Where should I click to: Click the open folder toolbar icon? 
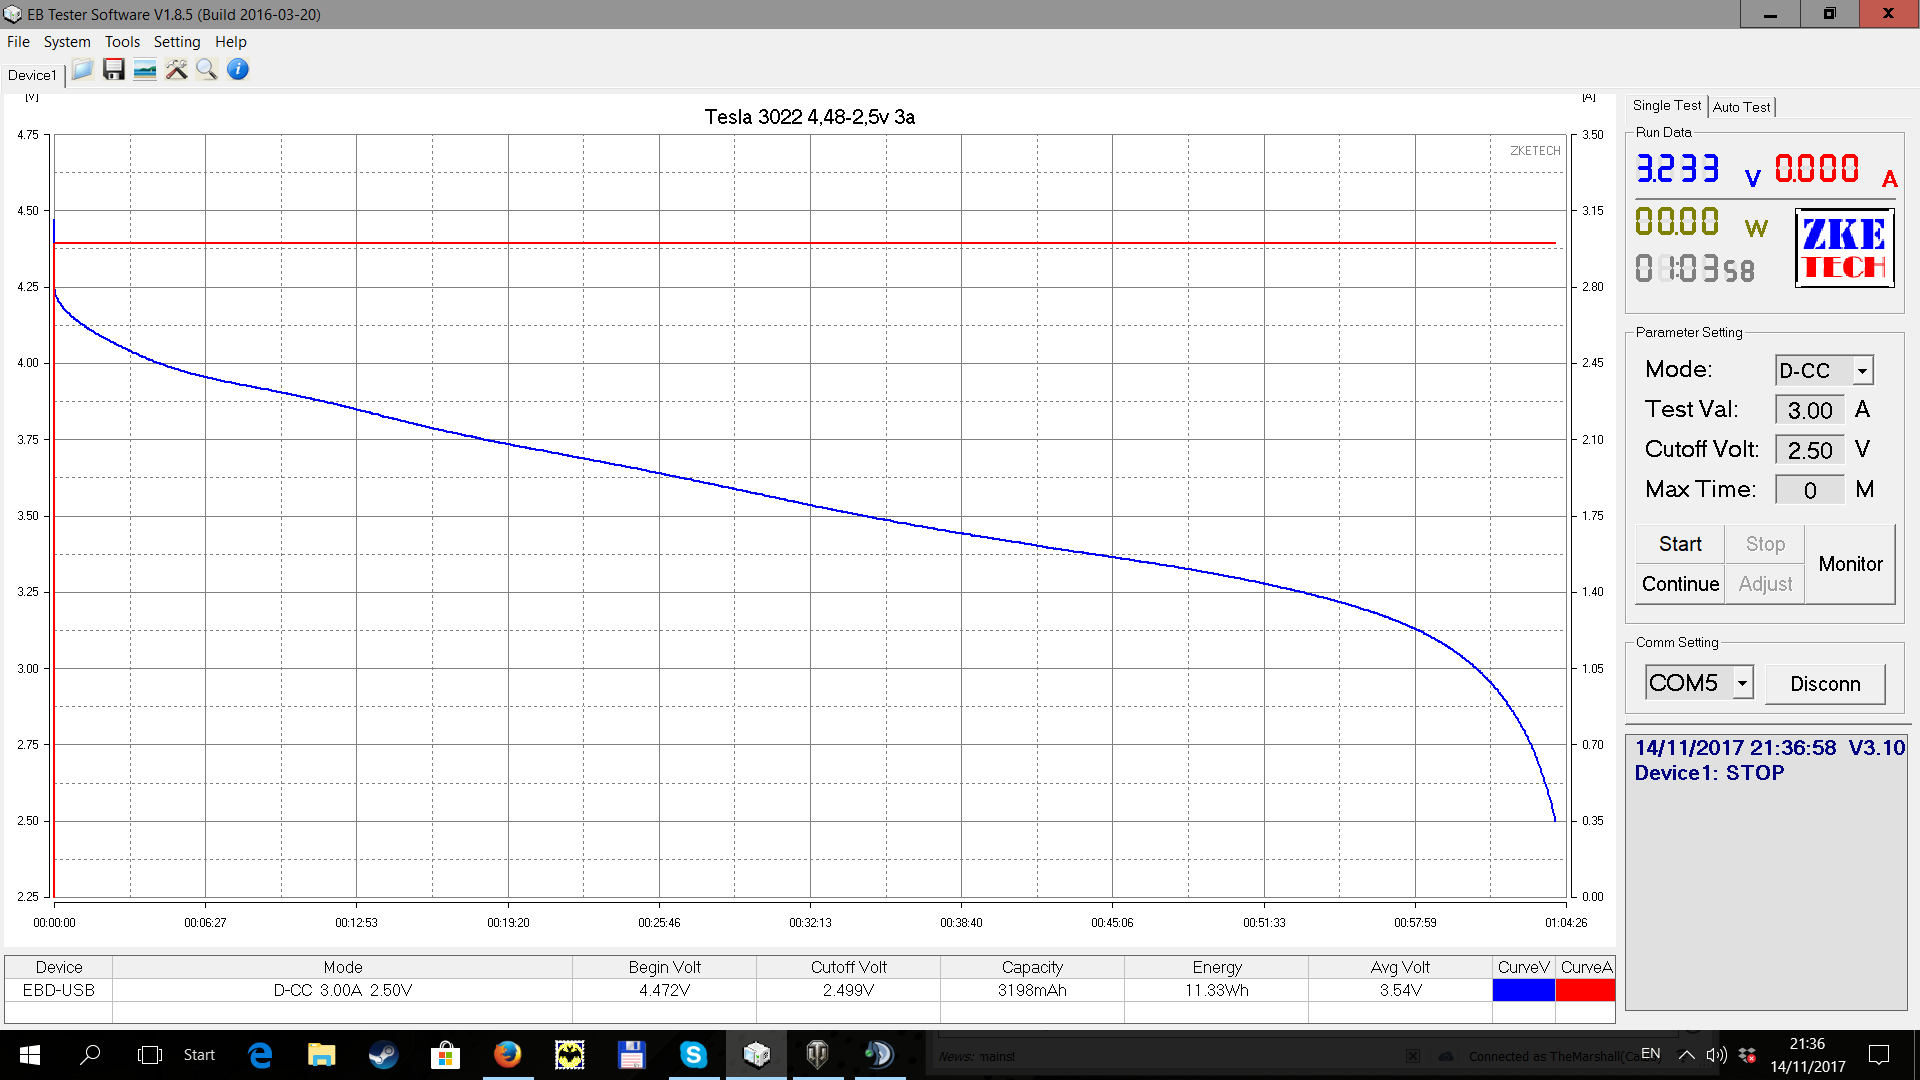(82, 70)
